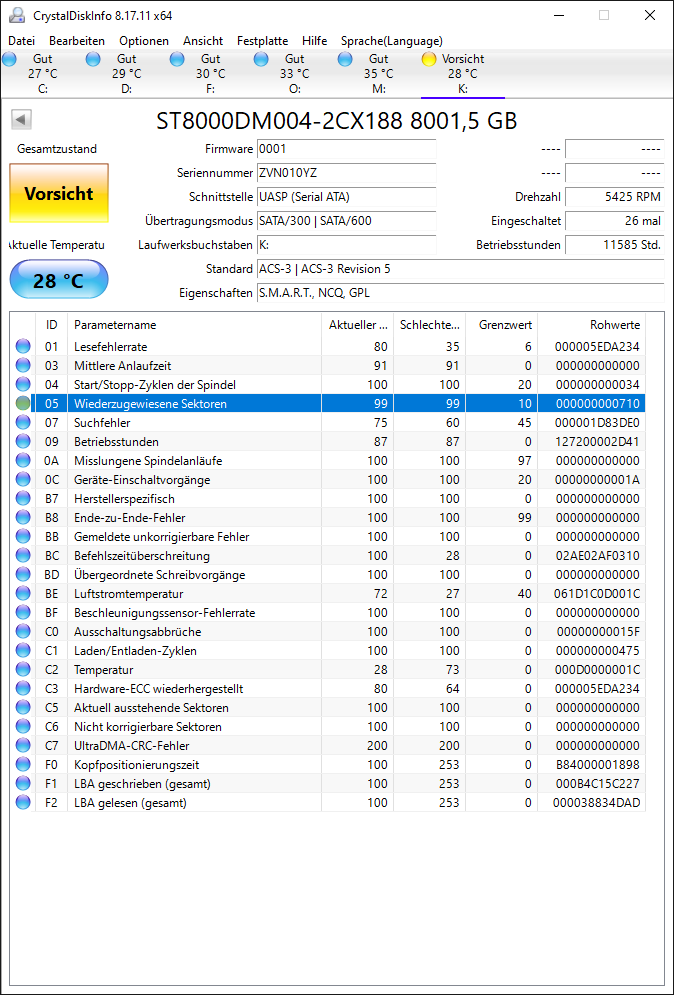Click the Laufwerksbuchstaben field showing K:
This screenshot has width=674, height=995.
(347, 244)
